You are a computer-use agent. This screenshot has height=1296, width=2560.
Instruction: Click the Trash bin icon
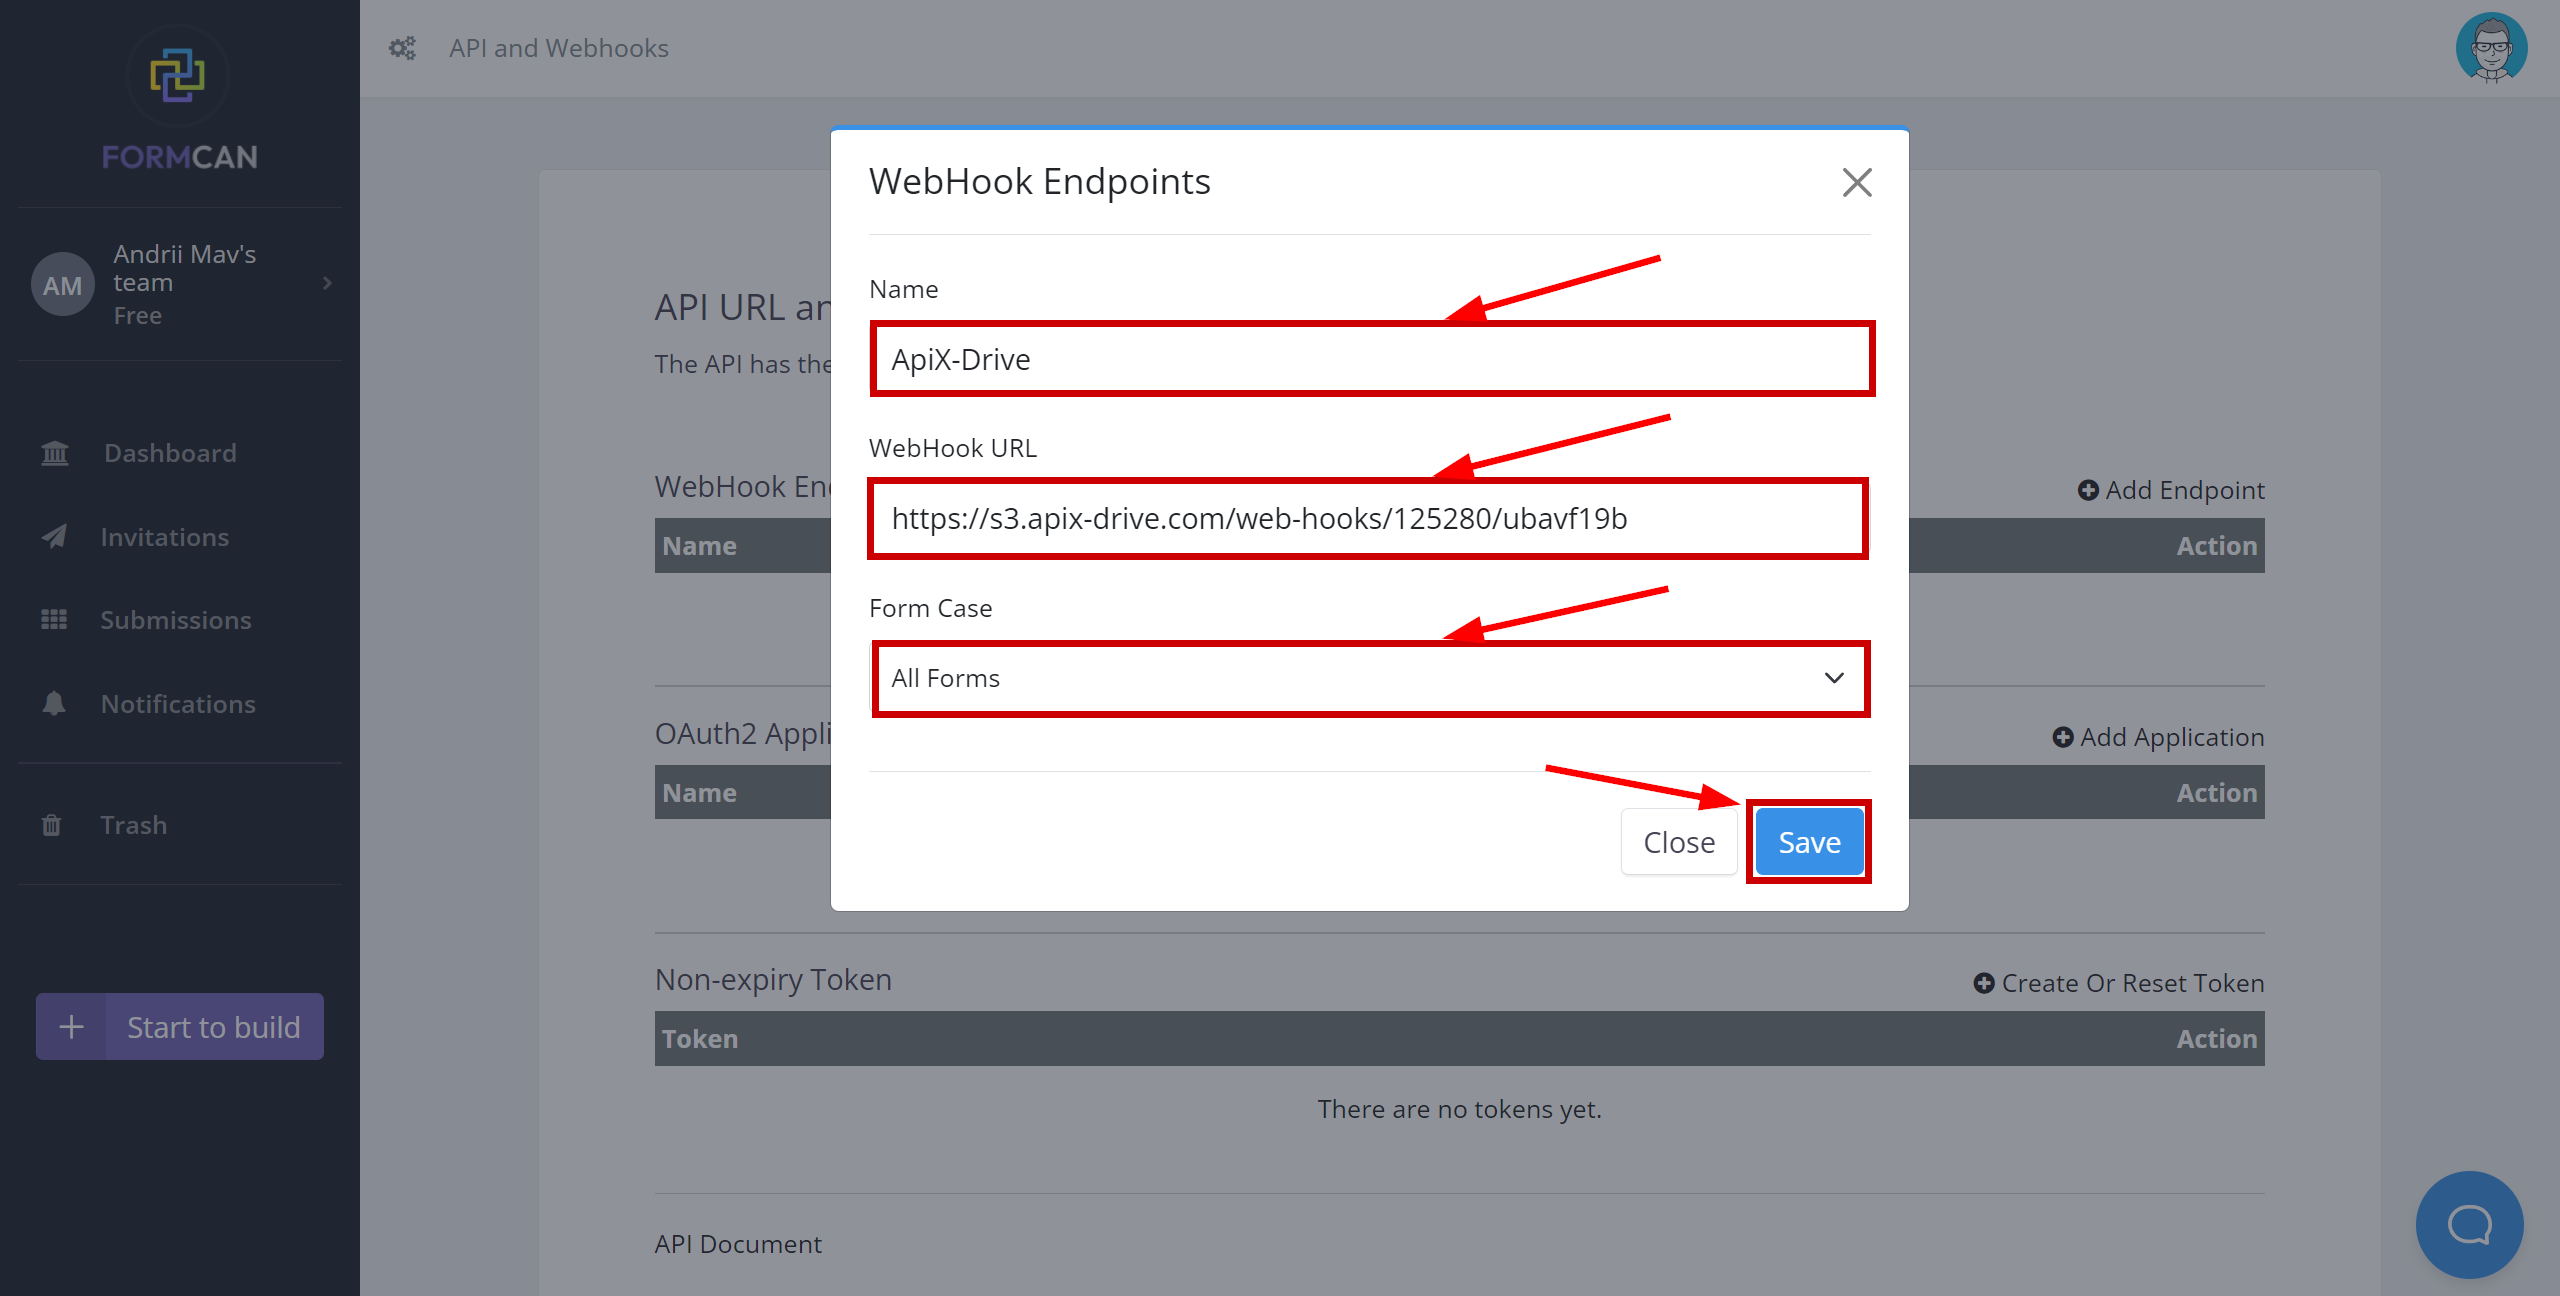(51, 825)
